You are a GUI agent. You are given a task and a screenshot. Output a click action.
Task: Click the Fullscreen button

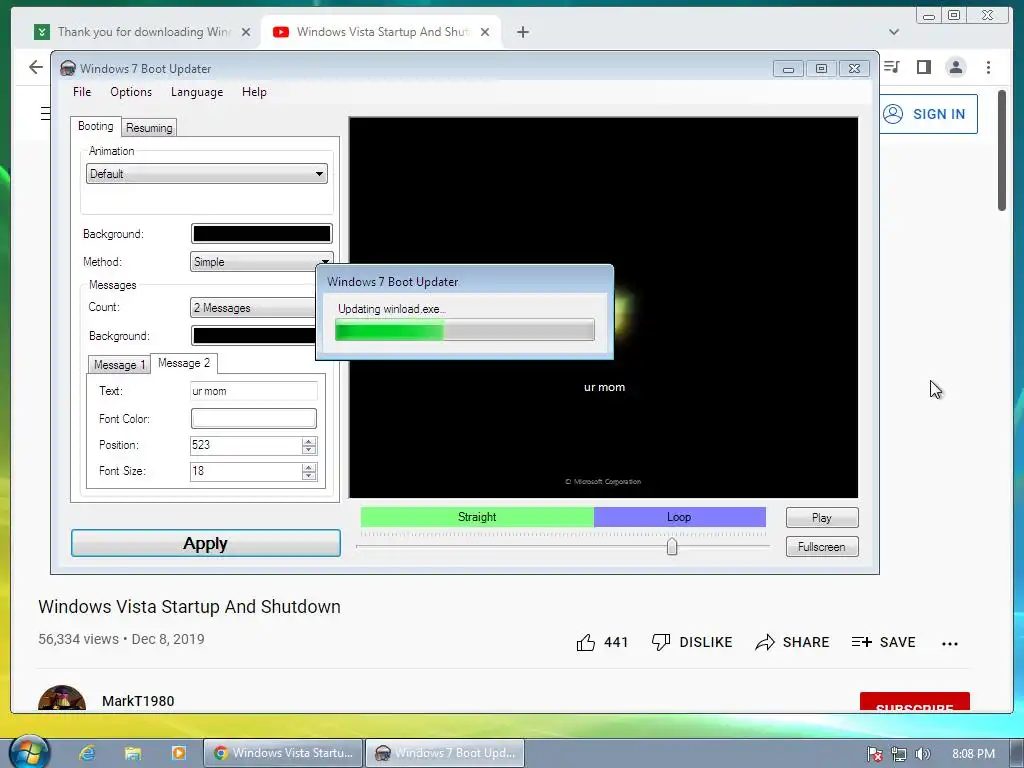[822, 547]
